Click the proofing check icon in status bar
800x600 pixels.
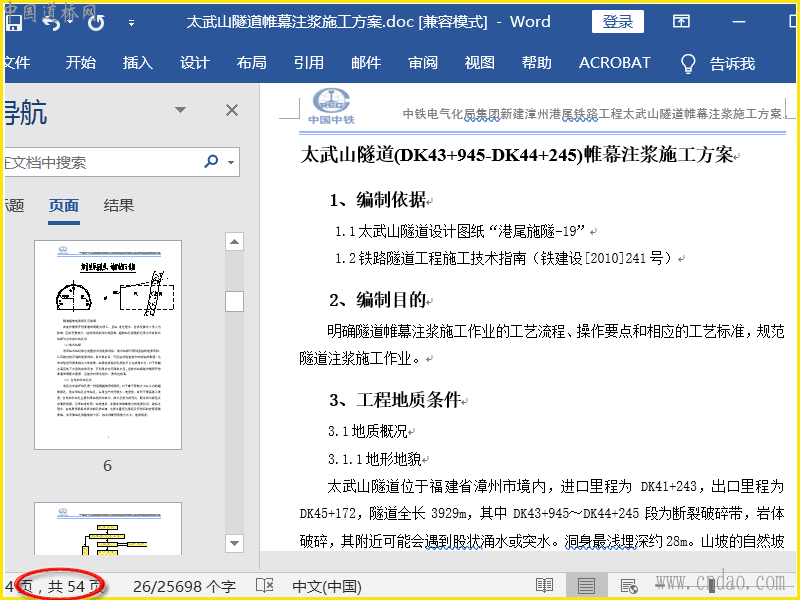(x=264, y=586)
